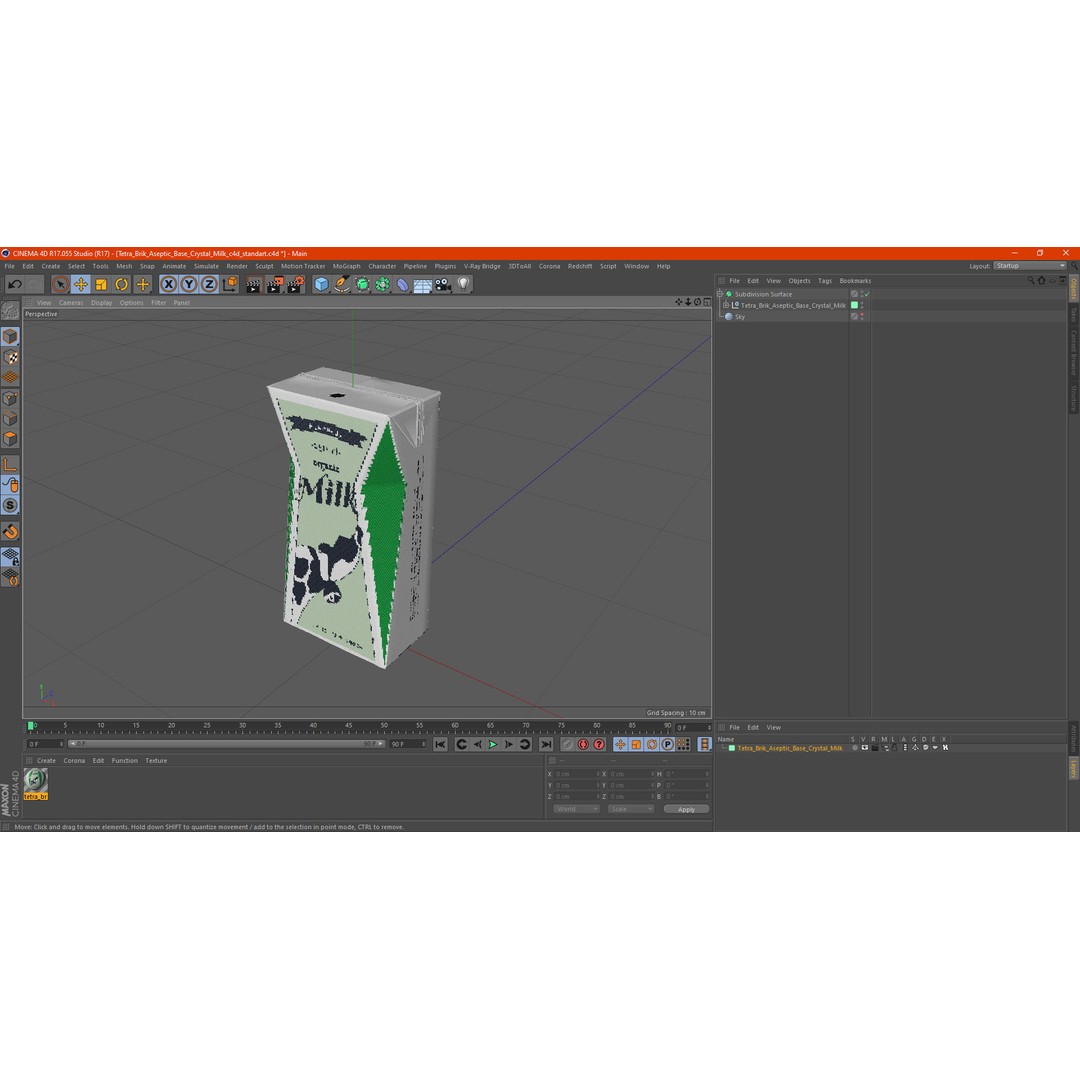
Task: Click the timeline preview range slider
Action: 227,744
